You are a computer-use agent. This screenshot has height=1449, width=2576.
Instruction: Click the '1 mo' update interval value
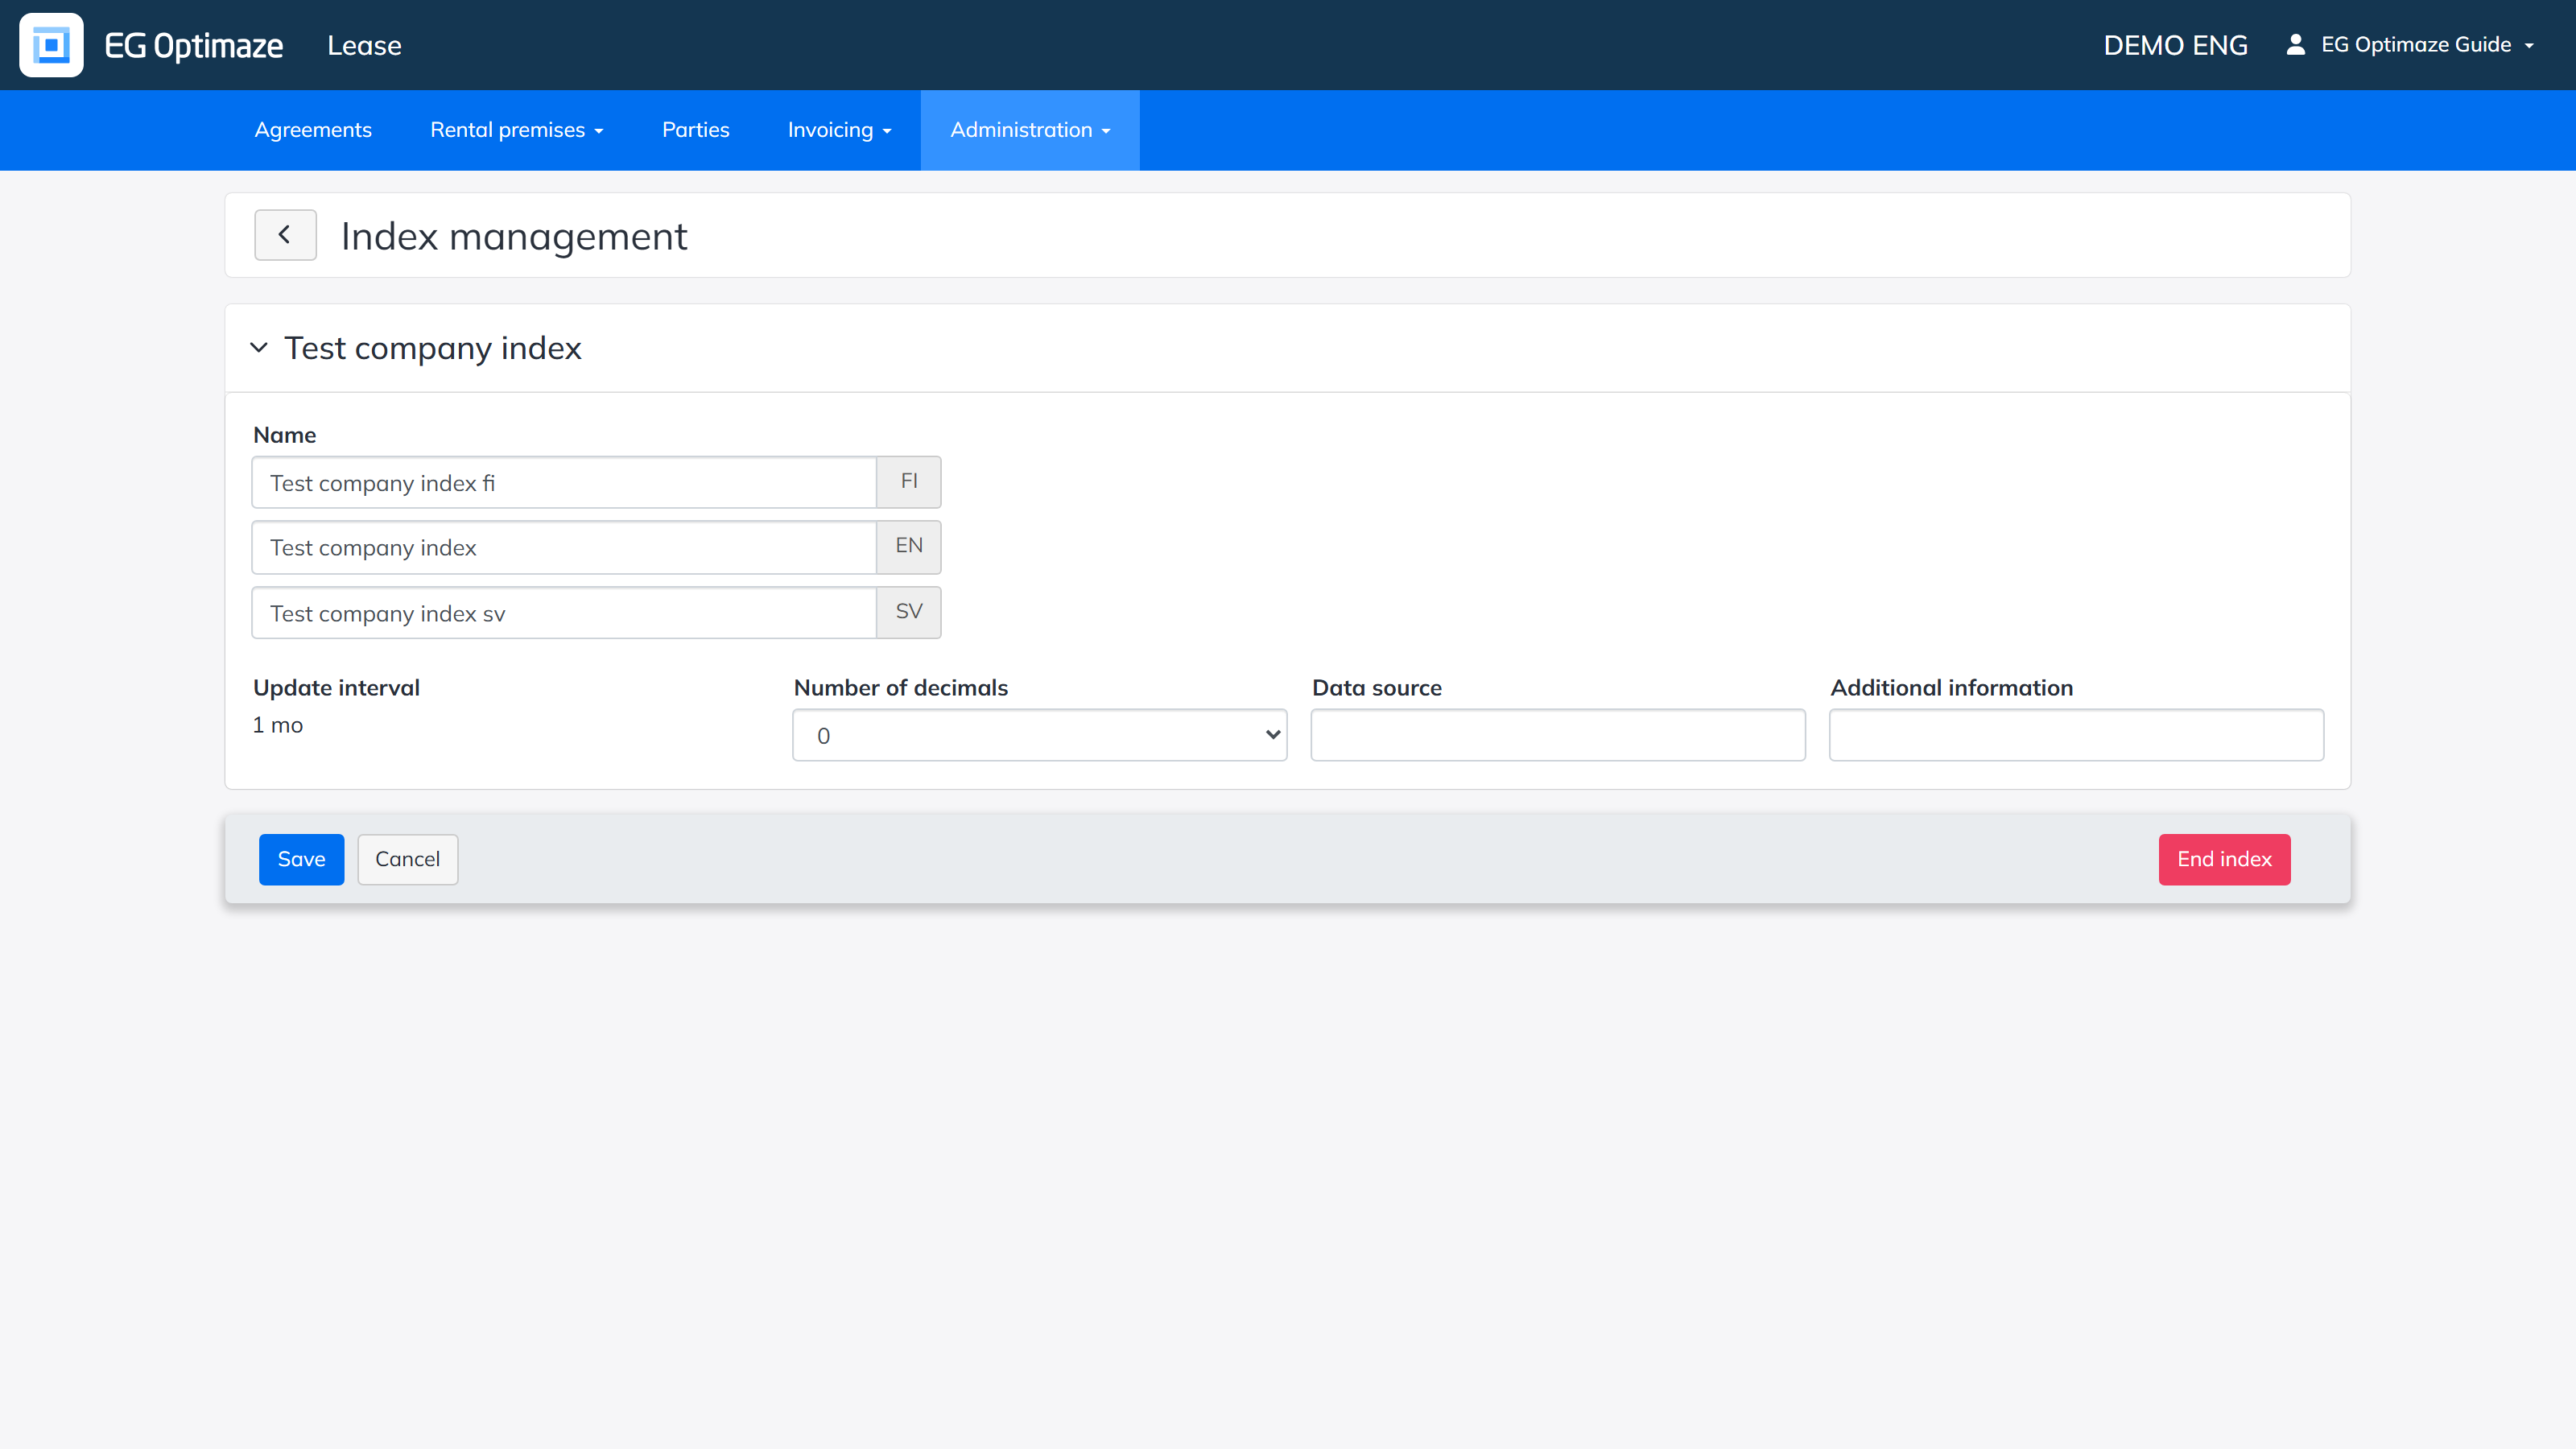click(278, 725)
